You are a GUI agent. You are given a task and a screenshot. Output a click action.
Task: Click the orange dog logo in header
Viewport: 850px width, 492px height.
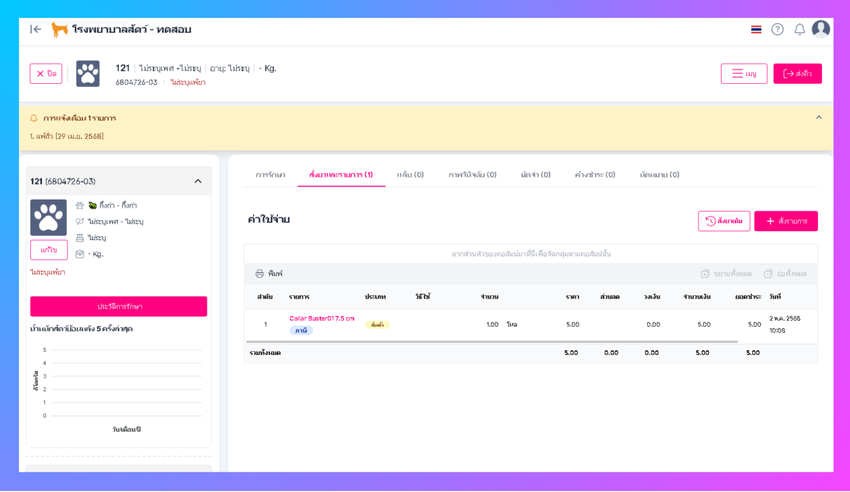point(59,29)
